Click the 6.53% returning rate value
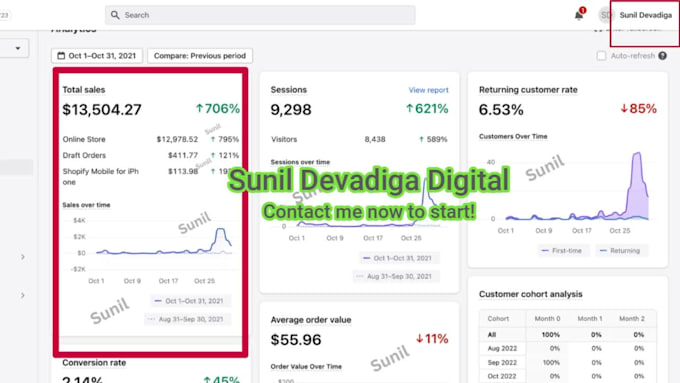This screenshot has width=680, height=383. pos(501,110)
